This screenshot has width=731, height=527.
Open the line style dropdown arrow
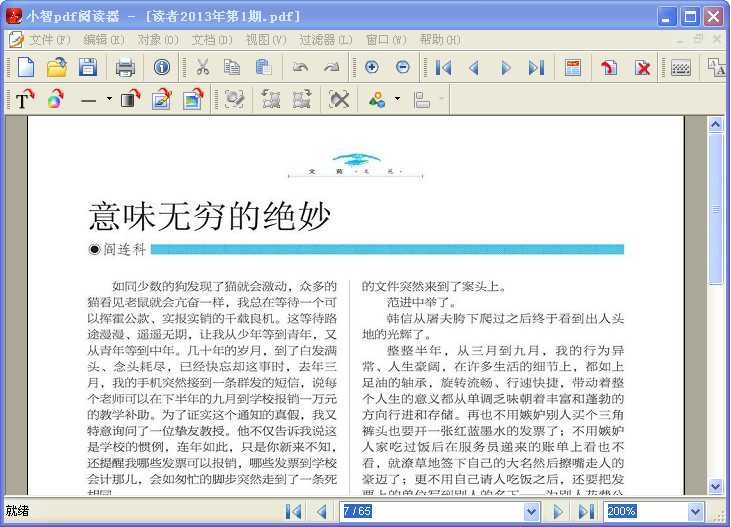pos(108,99)
